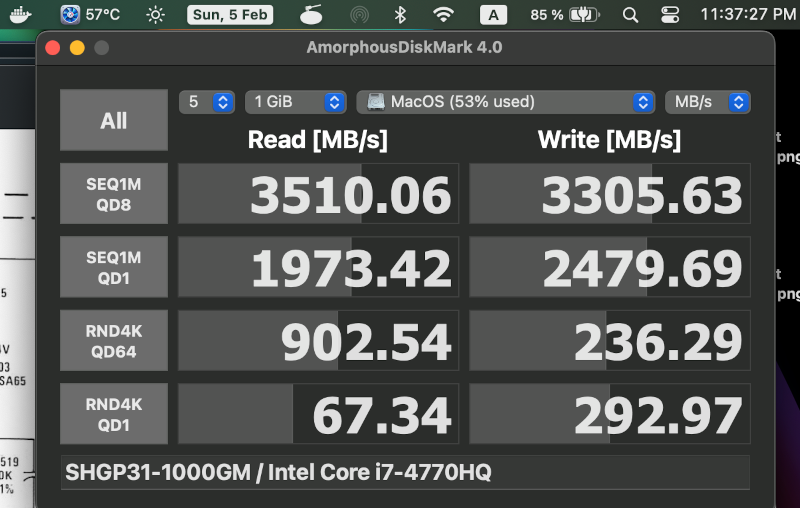The width and height of the screenshot is (800, 508).
Task: Run all benchmarks with the All button
Action: click(114, 120)
